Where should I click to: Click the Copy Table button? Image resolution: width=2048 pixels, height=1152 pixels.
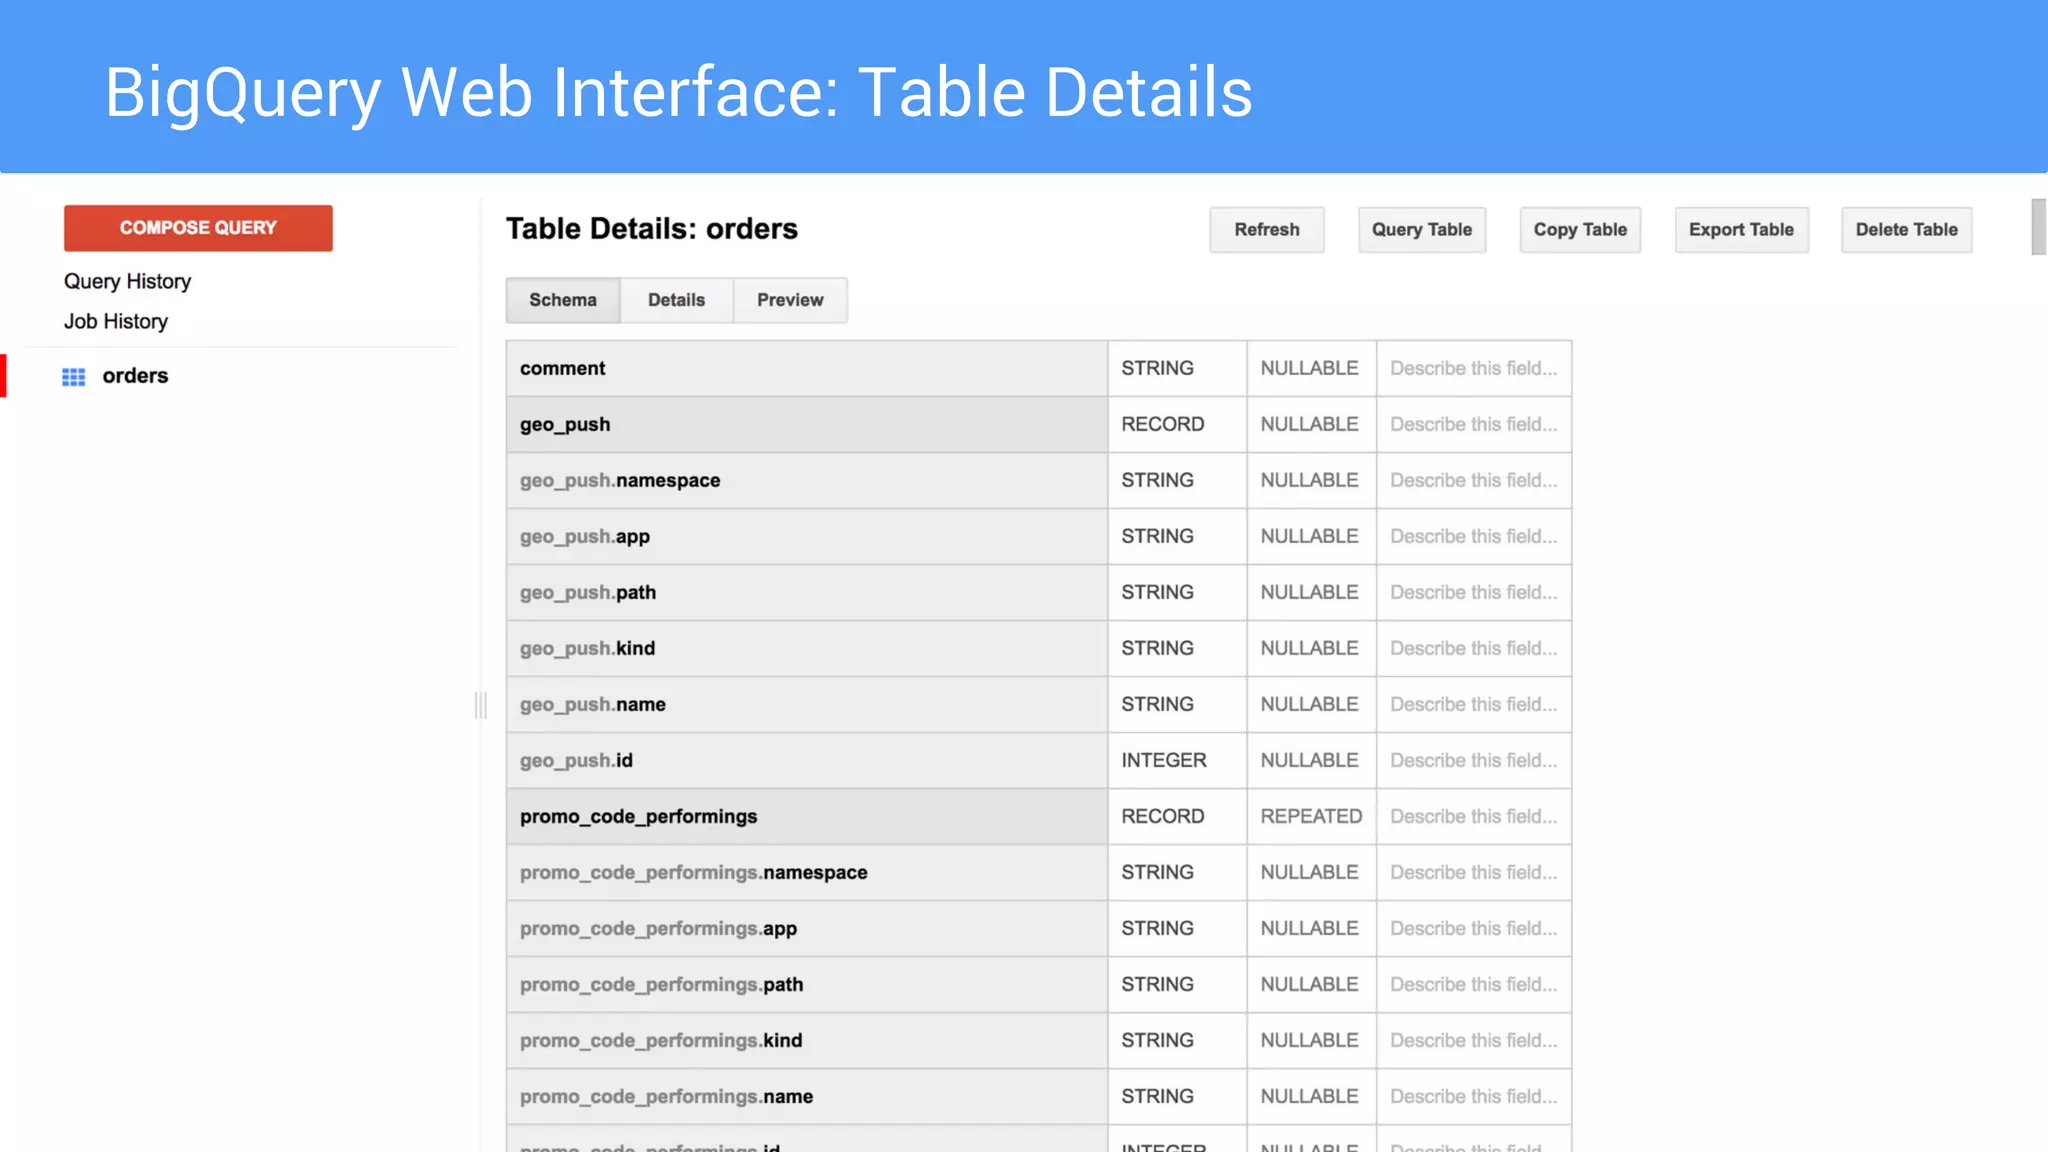pos(1580,230)
